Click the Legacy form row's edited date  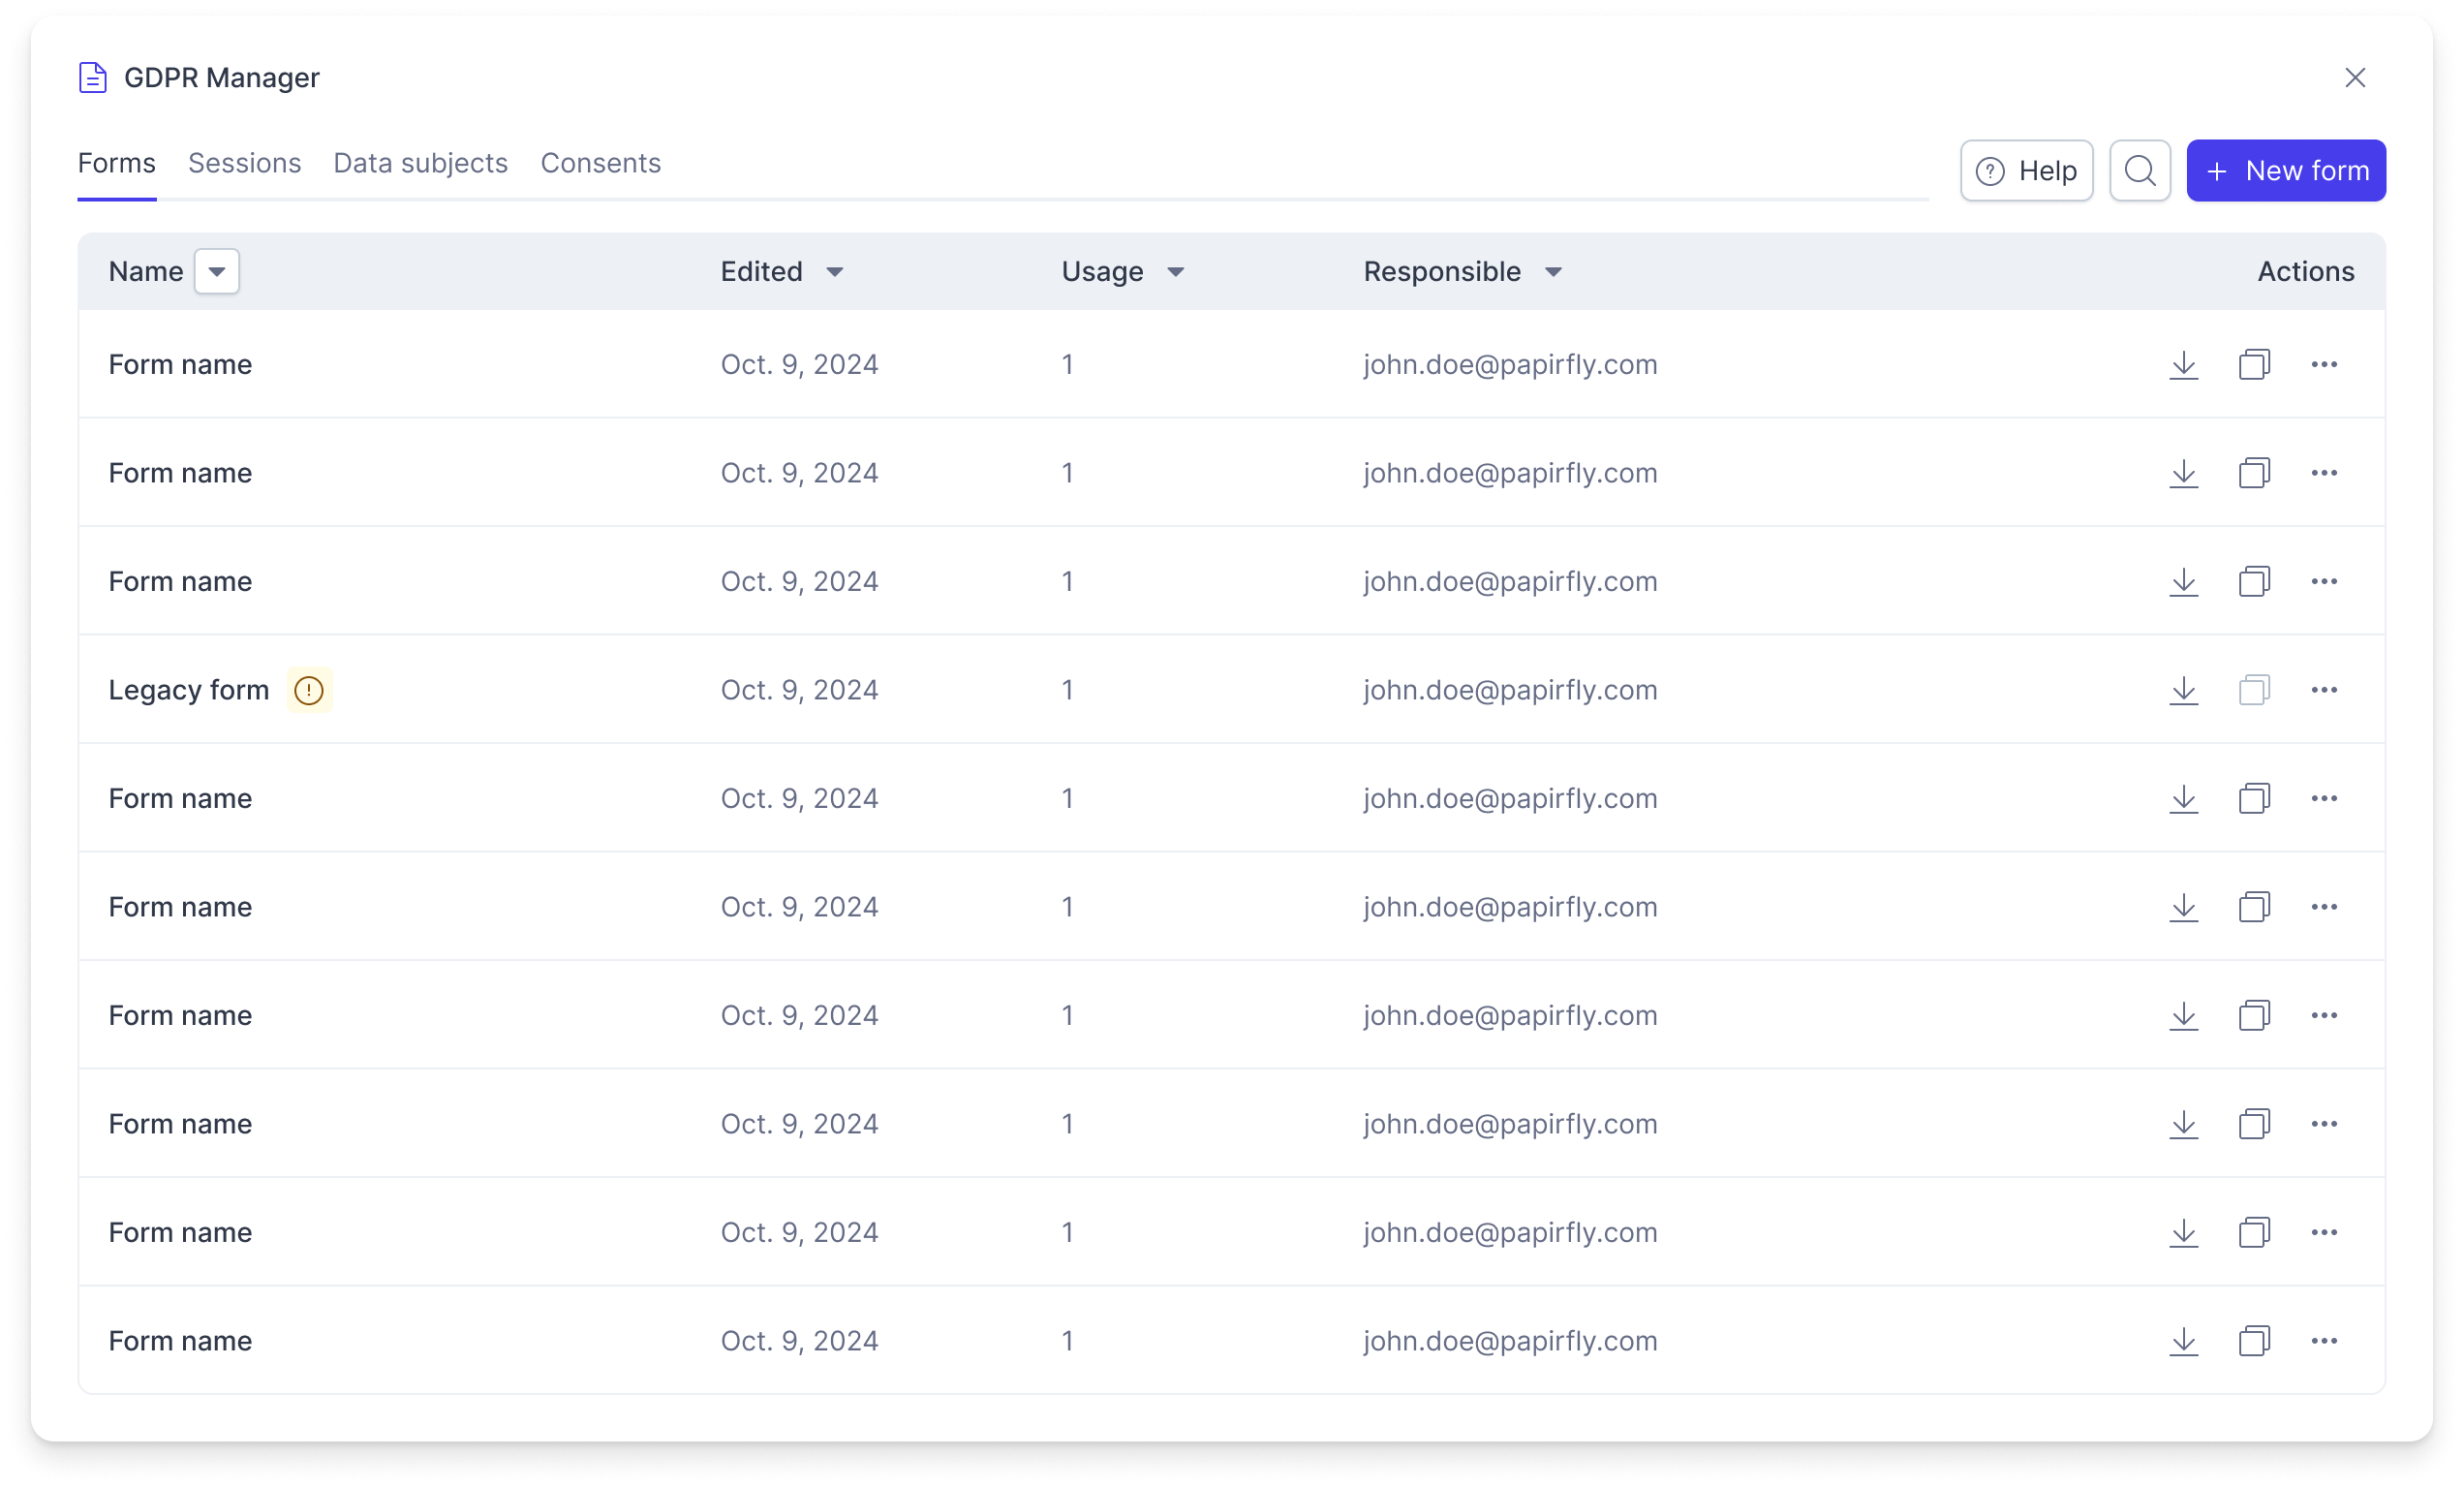[x=799, y=690]
